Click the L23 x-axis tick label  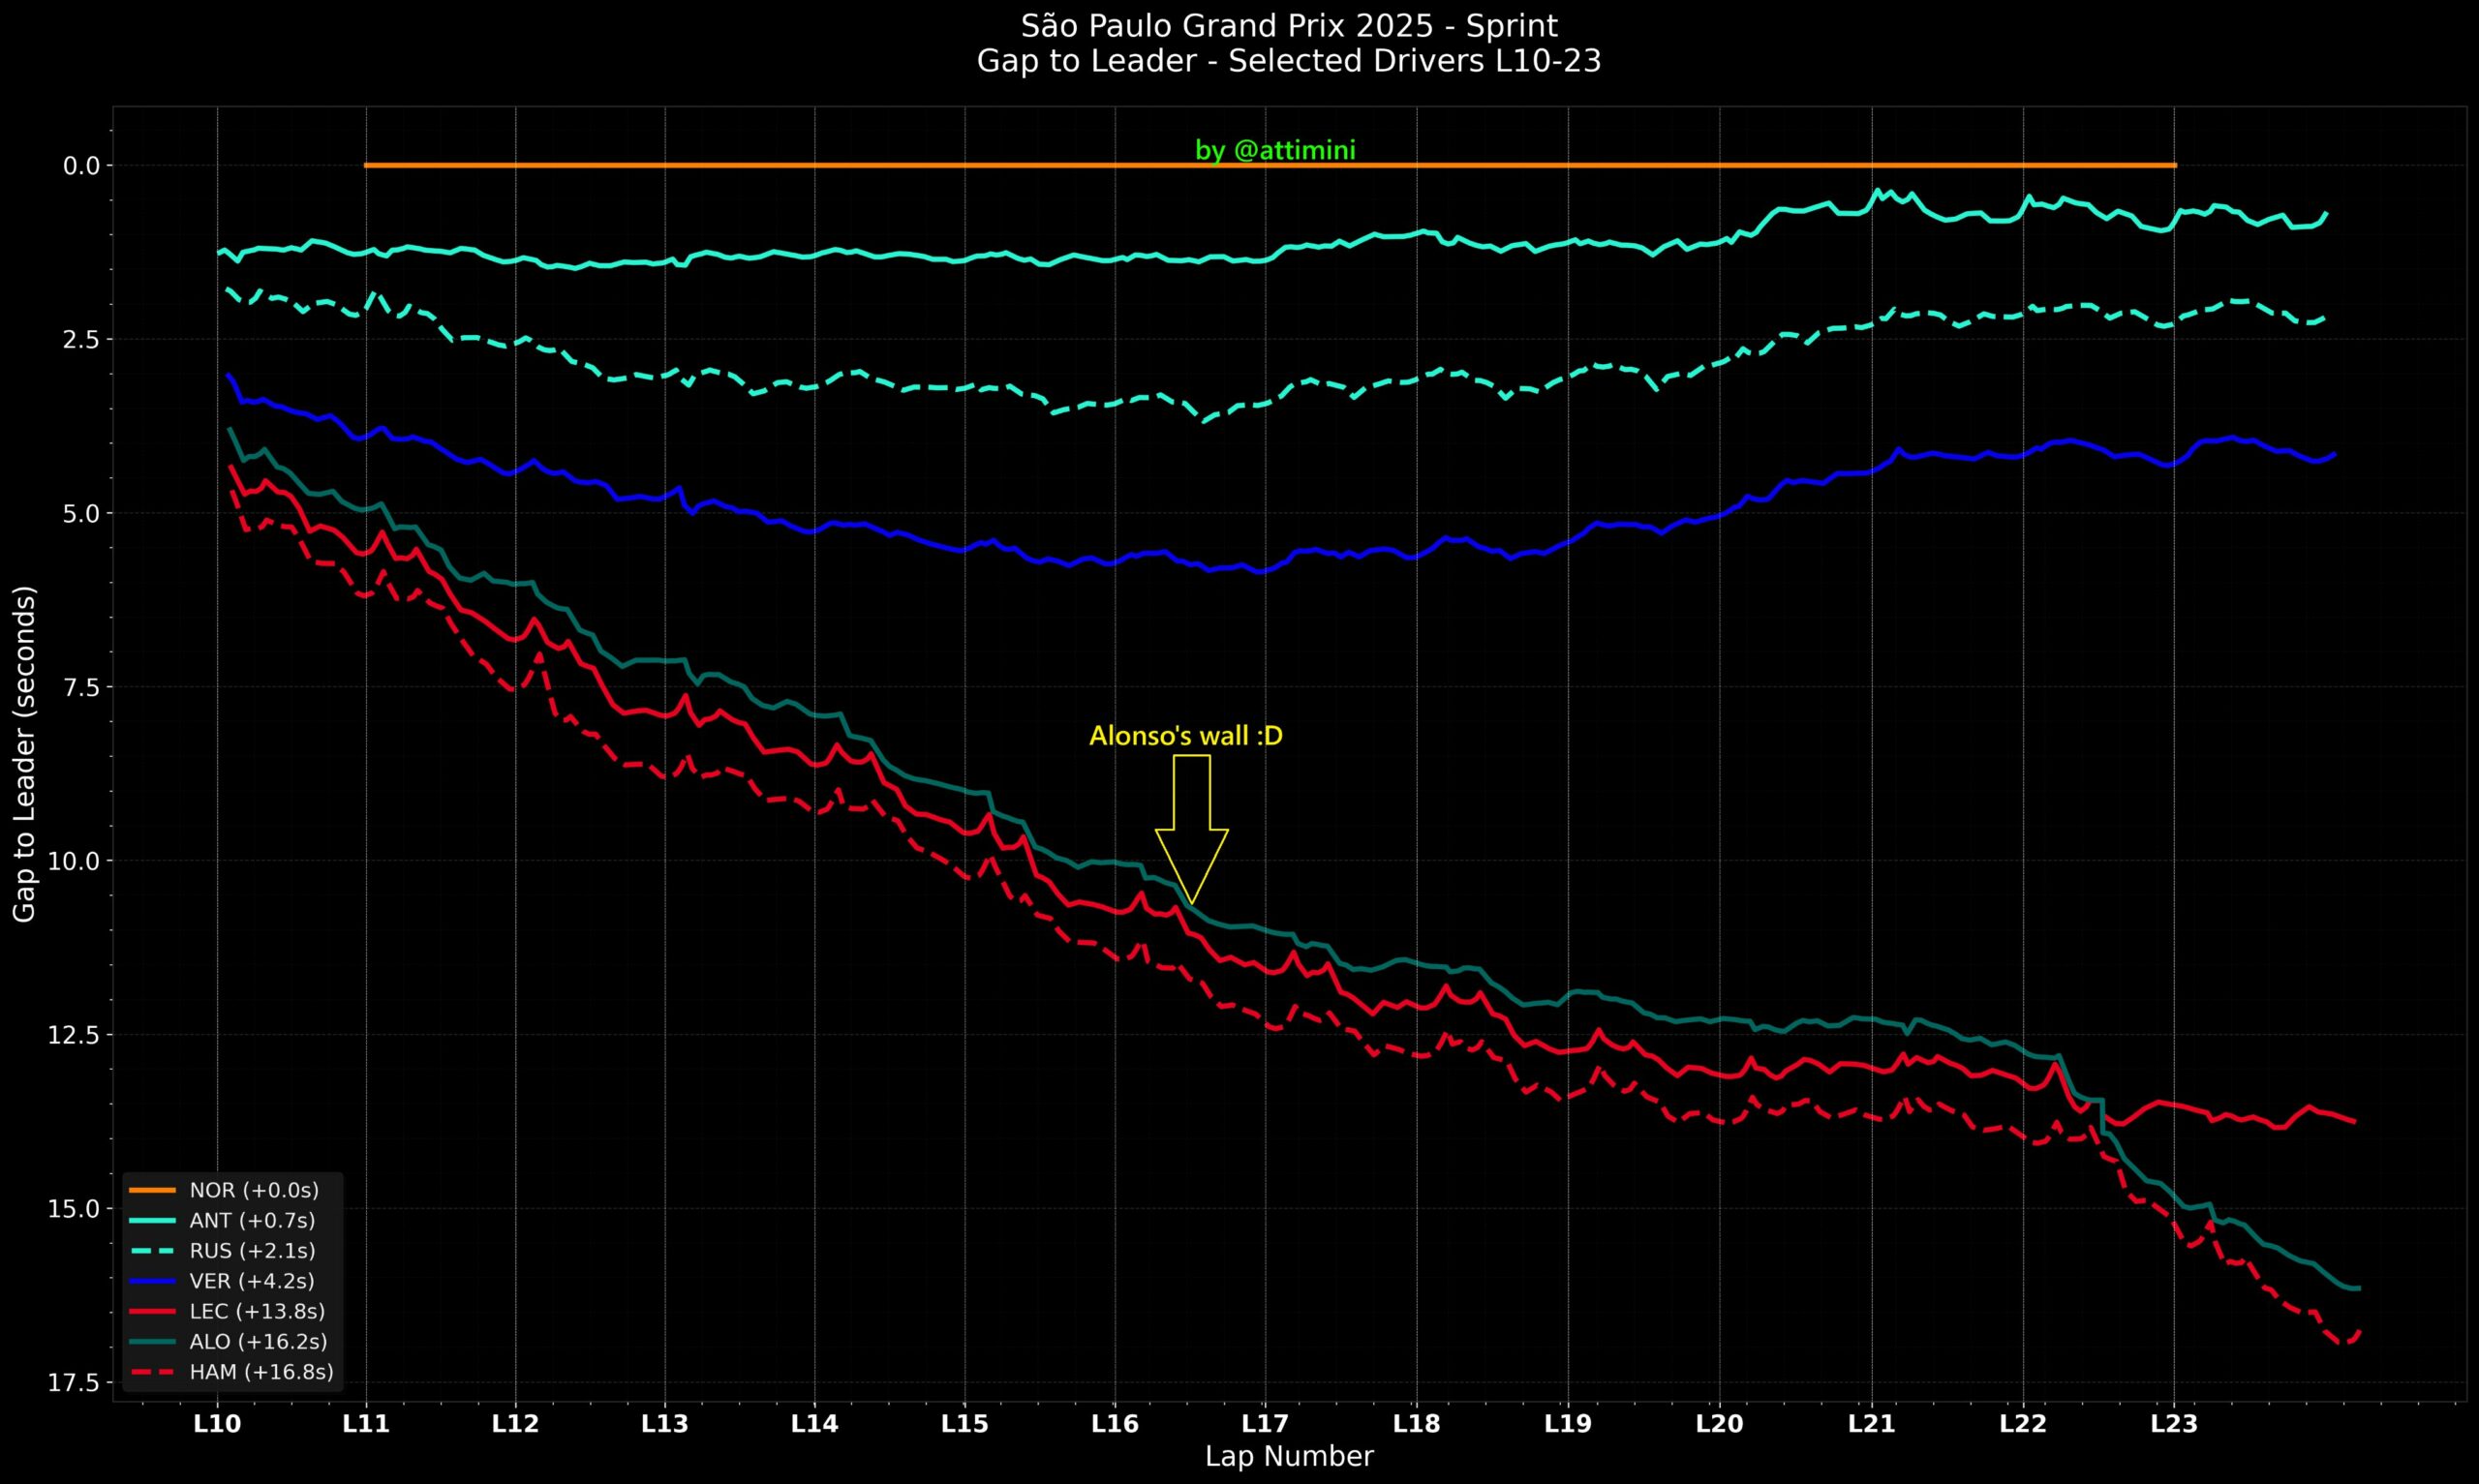pyautogui.click(x=2174, y=1424)
